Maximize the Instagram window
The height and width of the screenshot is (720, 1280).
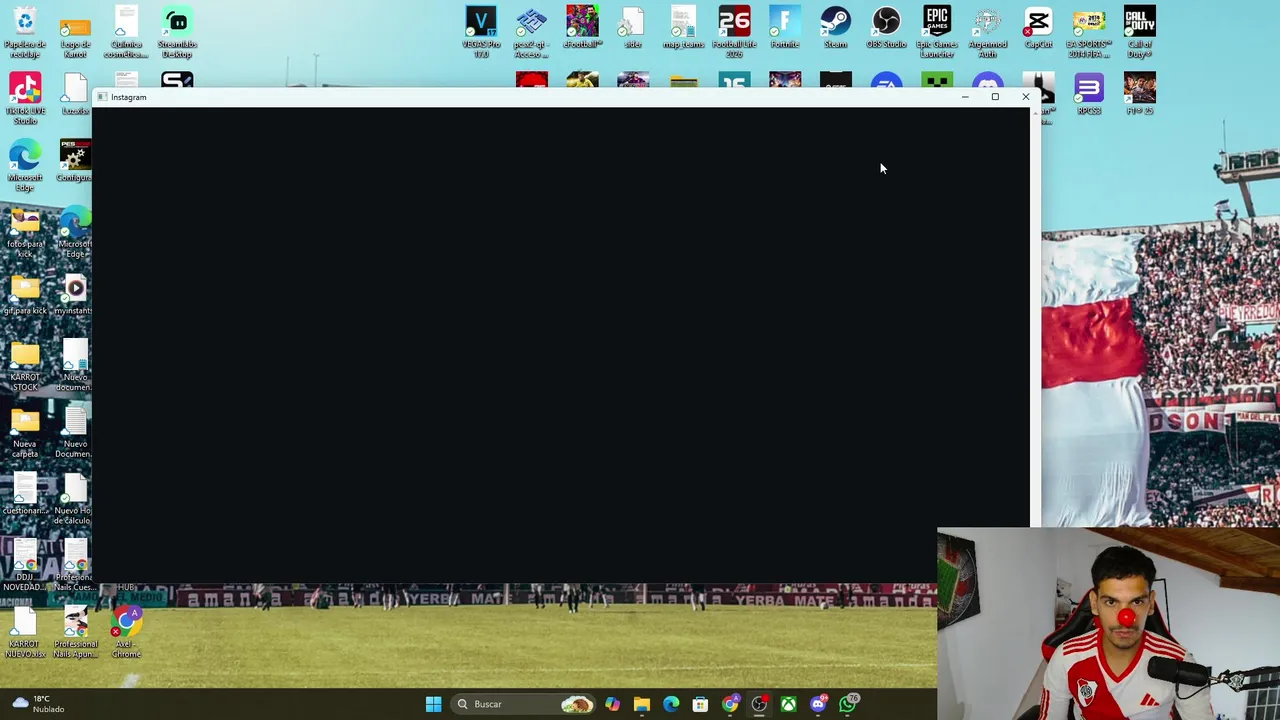pyautogui.click(x=995, y=97)
